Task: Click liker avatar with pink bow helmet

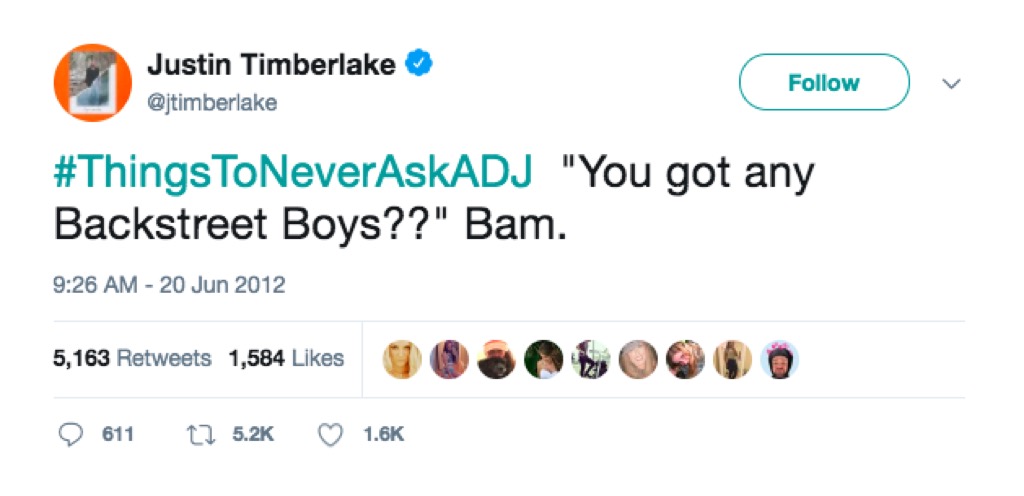Action: [x=781, y=358]
